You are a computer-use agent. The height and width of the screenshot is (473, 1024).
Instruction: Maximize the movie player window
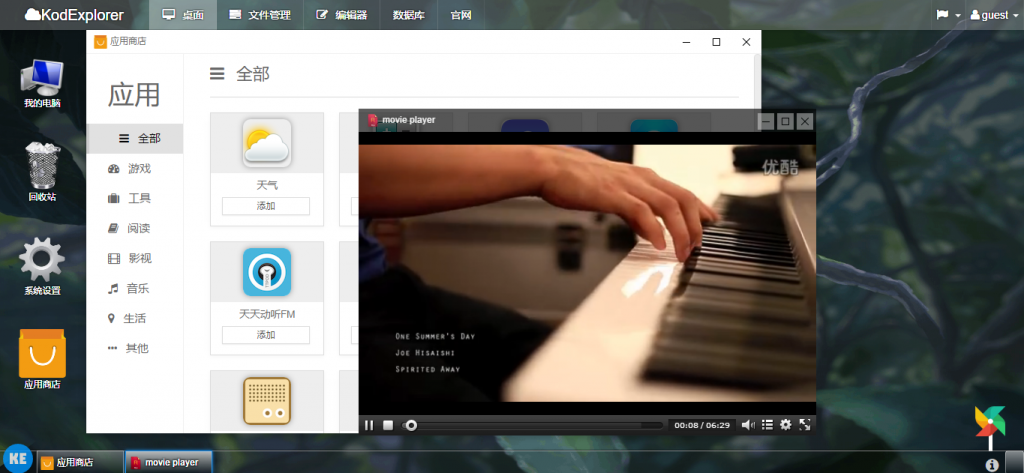(x=786, y=121)
